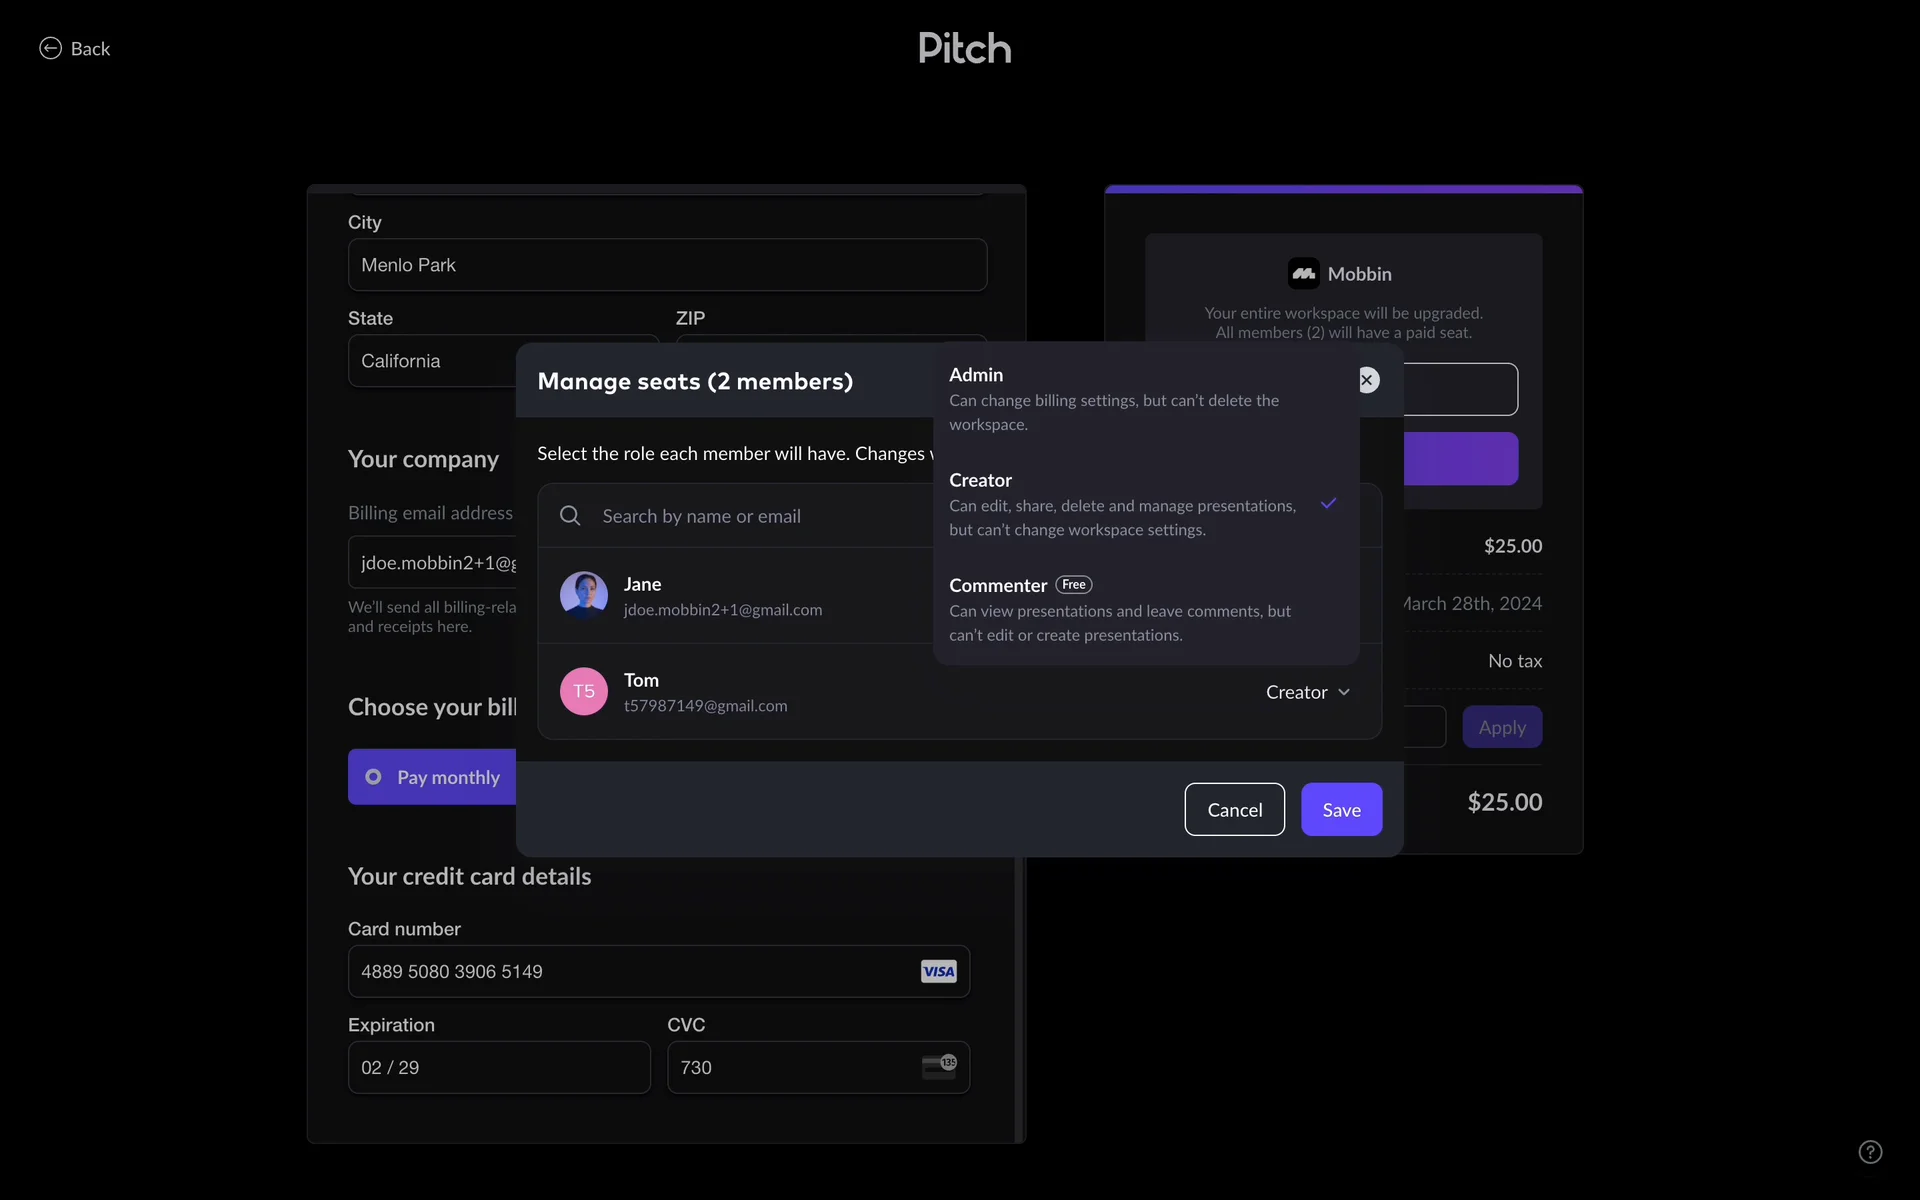Open the help question mark icon
Screen dimensions: 1920x1200
(1870, 1152)
